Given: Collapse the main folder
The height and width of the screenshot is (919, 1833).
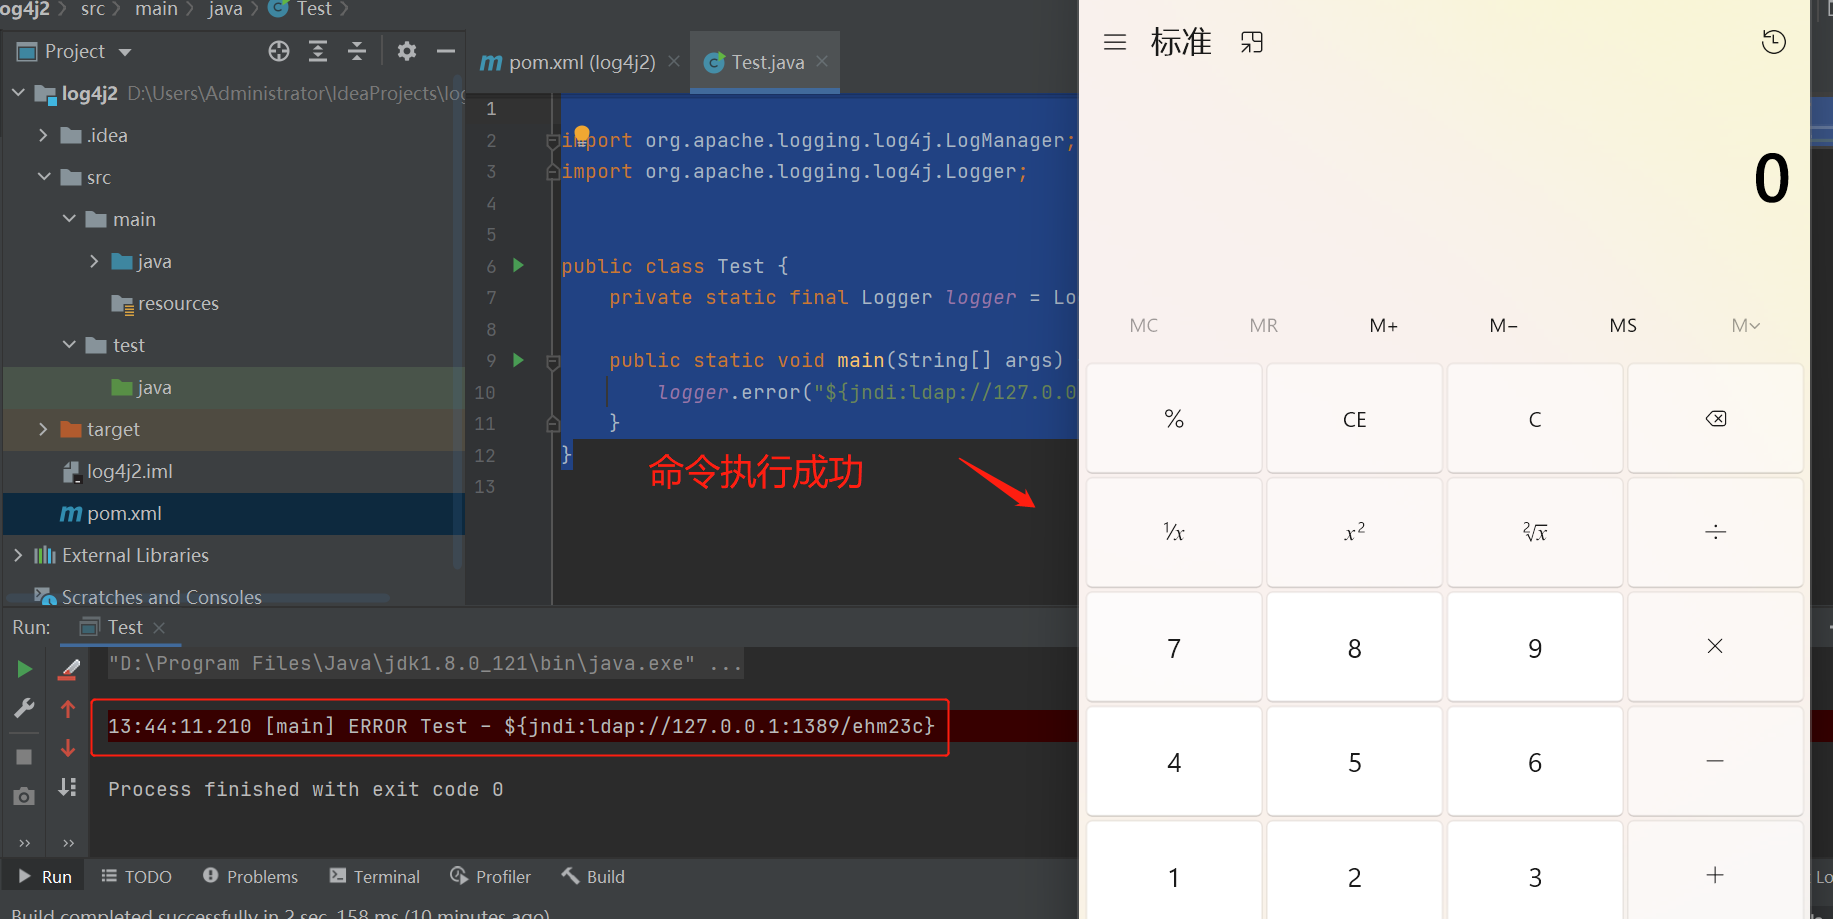Looking at the screenshot, I should pyautogui.click(x=69, y=219).
